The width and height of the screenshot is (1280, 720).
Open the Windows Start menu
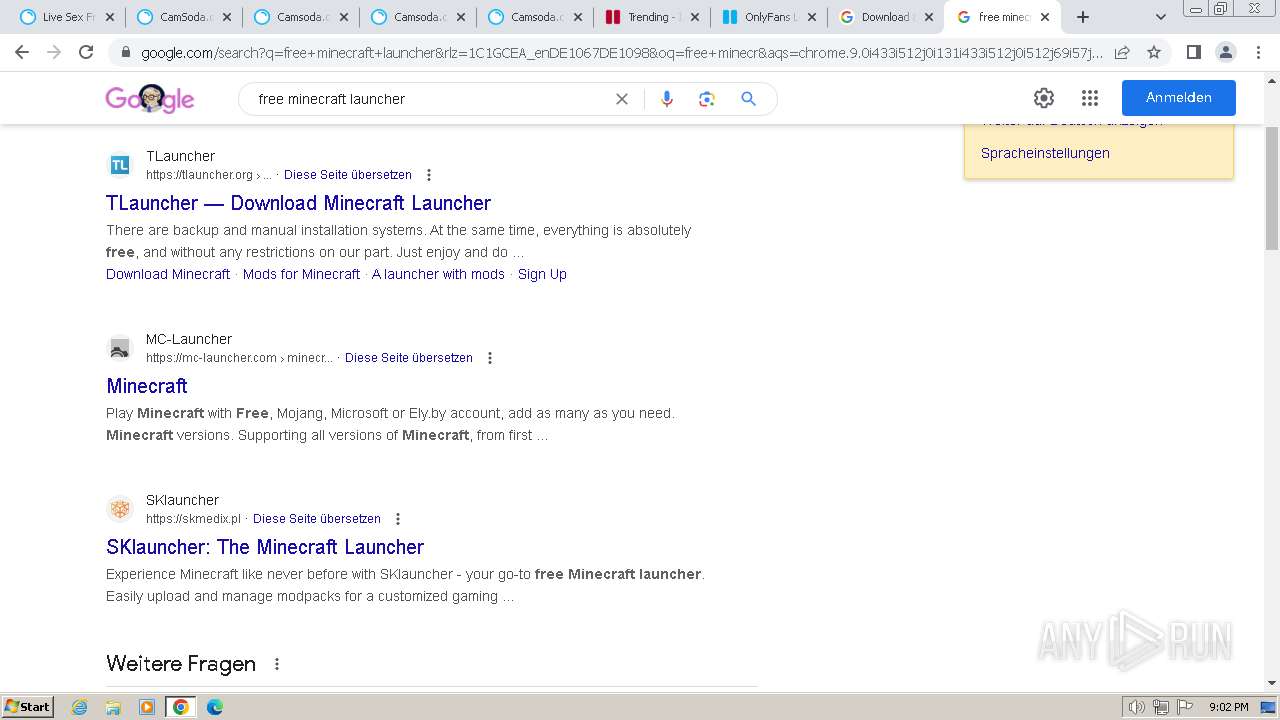[x=27, y=707]
